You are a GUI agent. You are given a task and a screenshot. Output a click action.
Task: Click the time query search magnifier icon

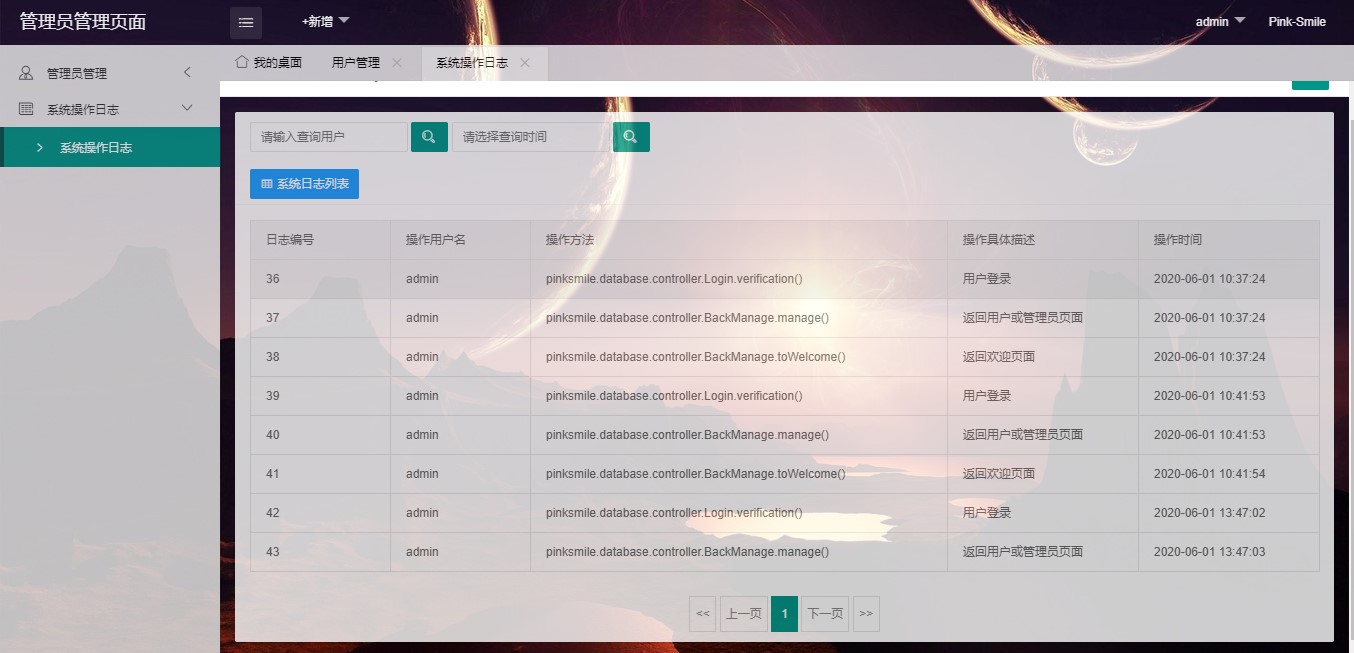click(x=631, y=136)
